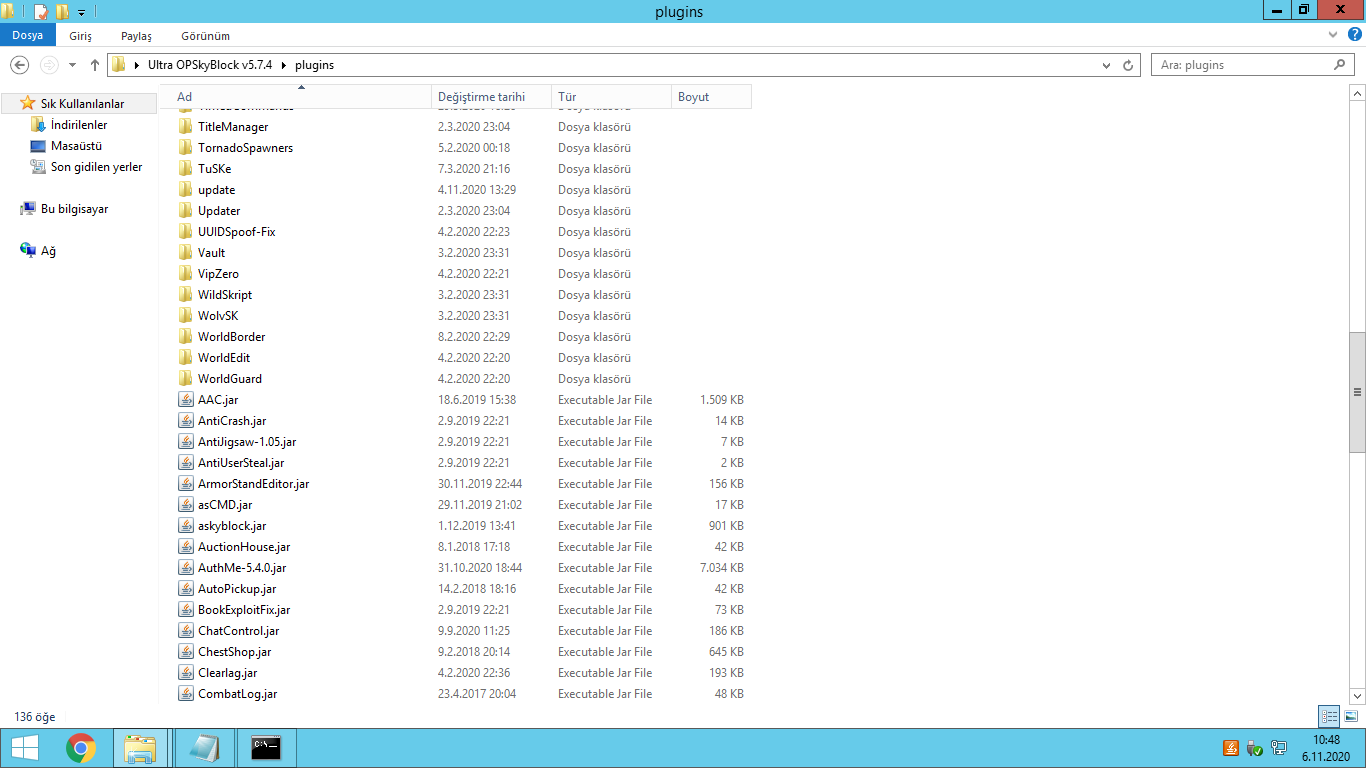Image resolution: width=1366 pixels, height=768 pixels.
Task: Sort by Değiştirme tarihi column header
Action: (x=492, y=97)
